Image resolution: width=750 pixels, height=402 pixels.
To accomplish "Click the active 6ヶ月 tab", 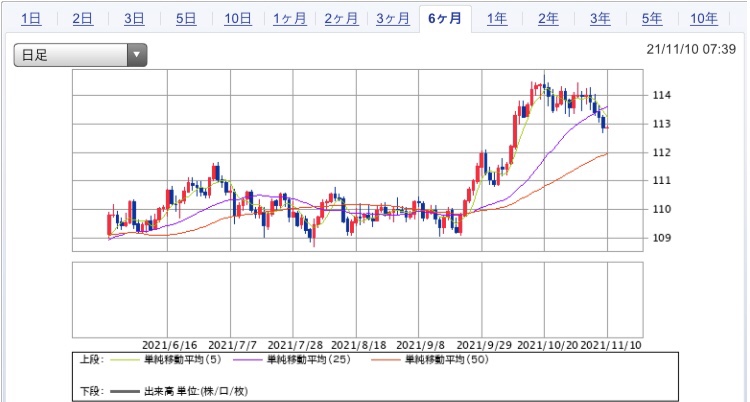I will tap(445, 19).
